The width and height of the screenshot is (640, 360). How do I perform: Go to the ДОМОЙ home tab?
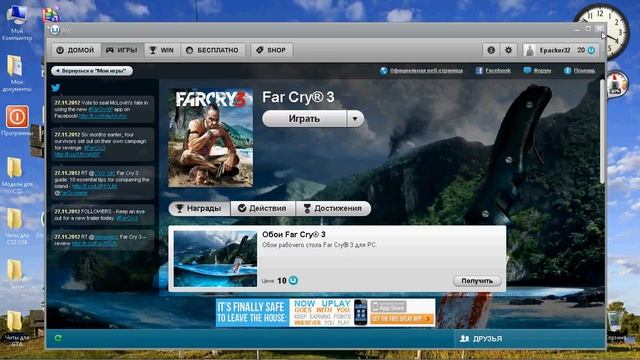click(x=76, y=50)
